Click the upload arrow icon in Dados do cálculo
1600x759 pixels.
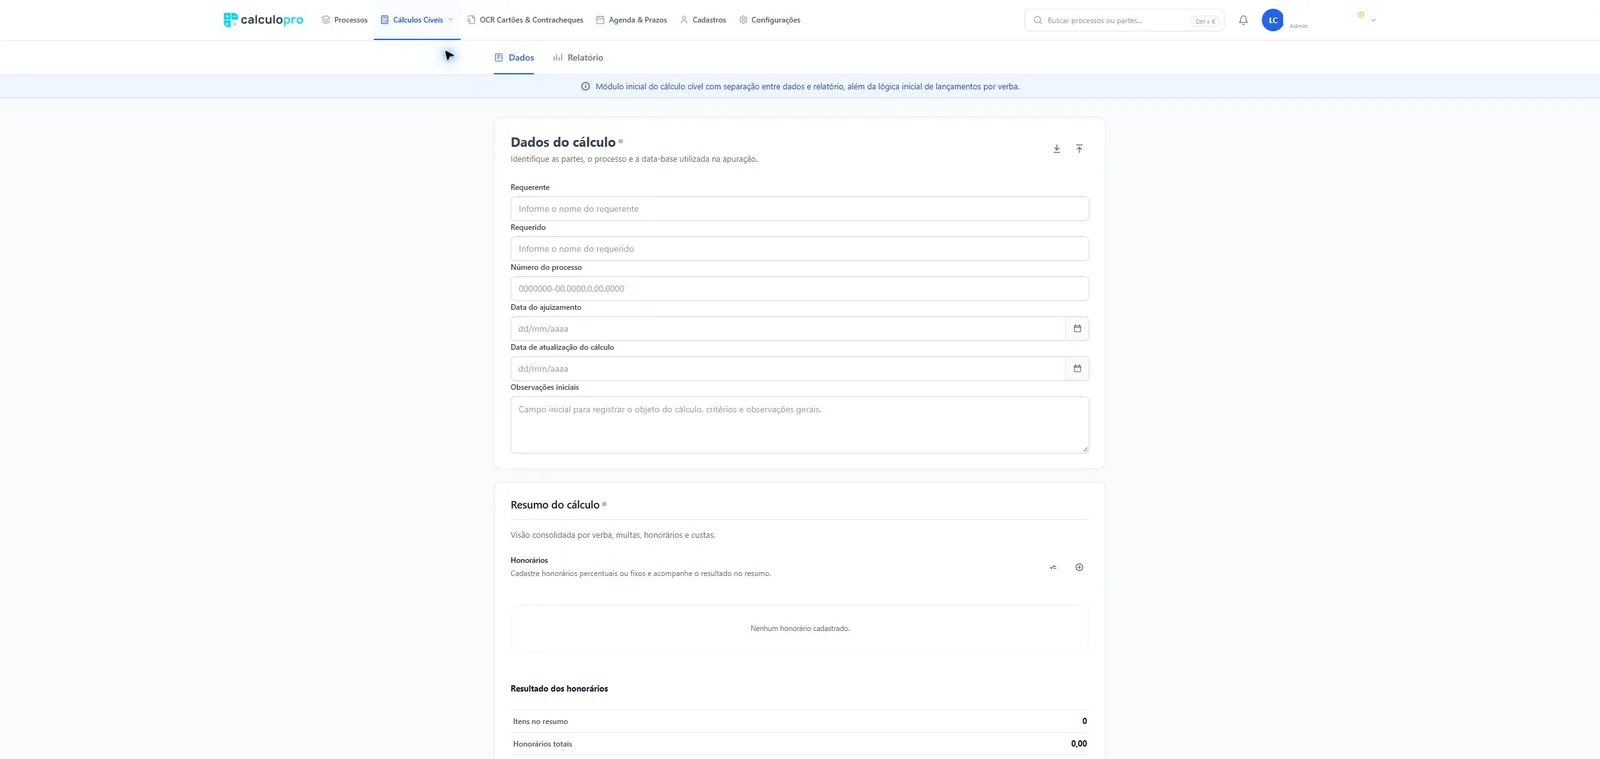(1079, 149)
